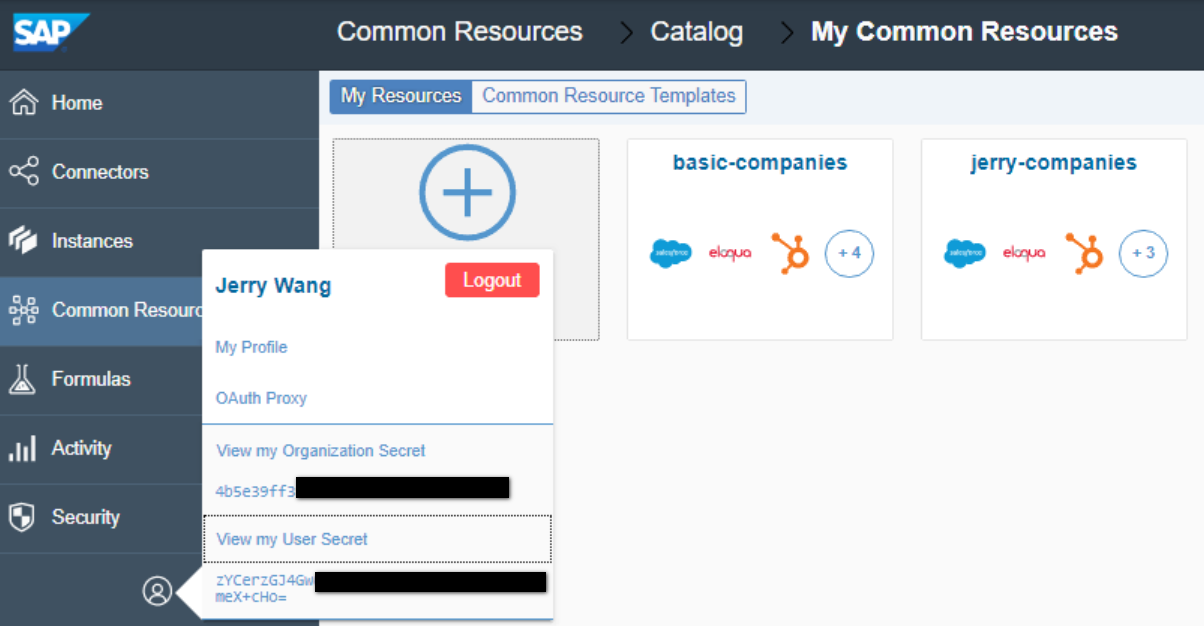Viewport: 1204px width, 626px height.
Task: Toggle View my Organization Secret
Action: click(321, 451)
